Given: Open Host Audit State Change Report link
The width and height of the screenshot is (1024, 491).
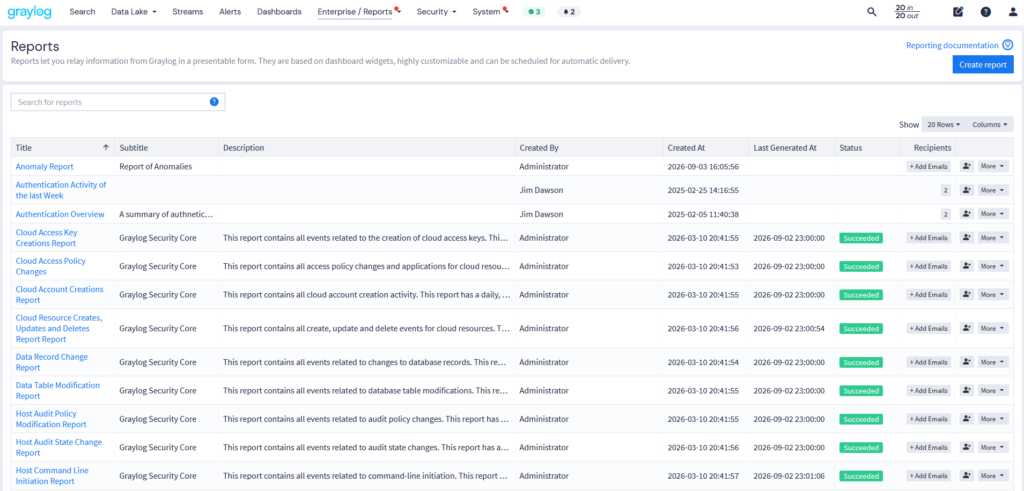Looking at the screenshot, I should click(59, 447).
